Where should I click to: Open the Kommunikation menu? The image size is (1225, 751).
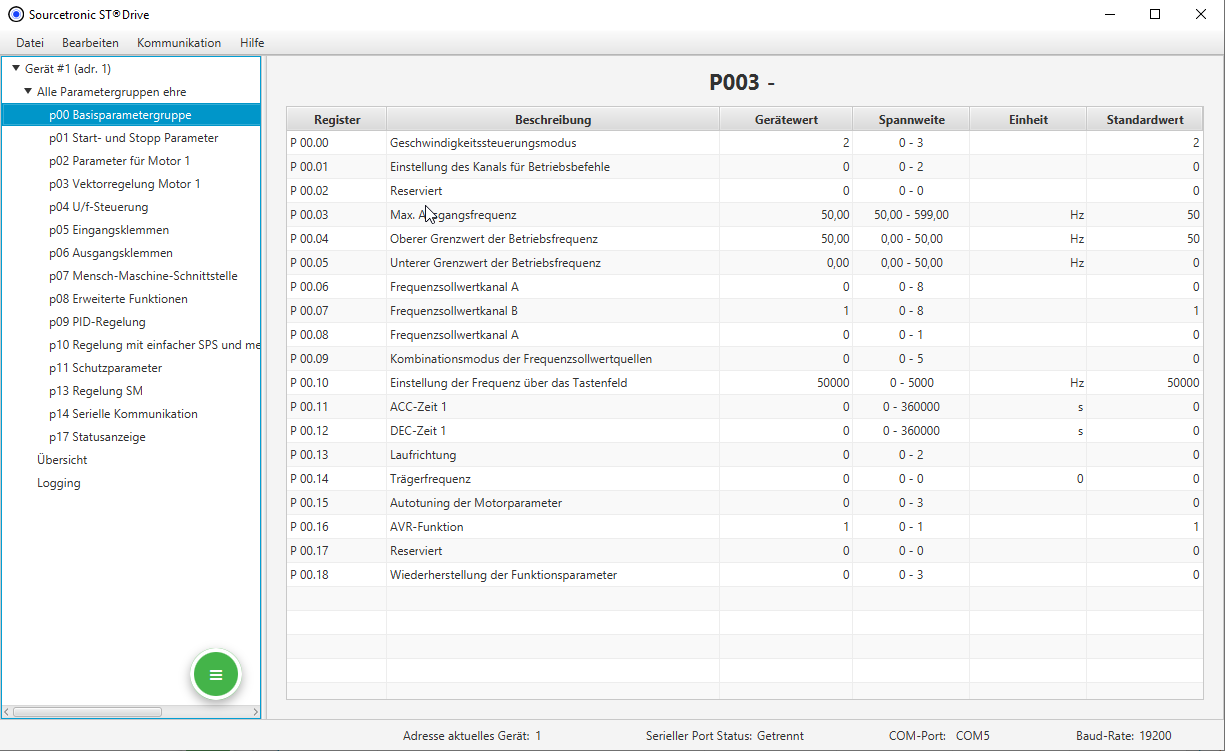[179, 43]
